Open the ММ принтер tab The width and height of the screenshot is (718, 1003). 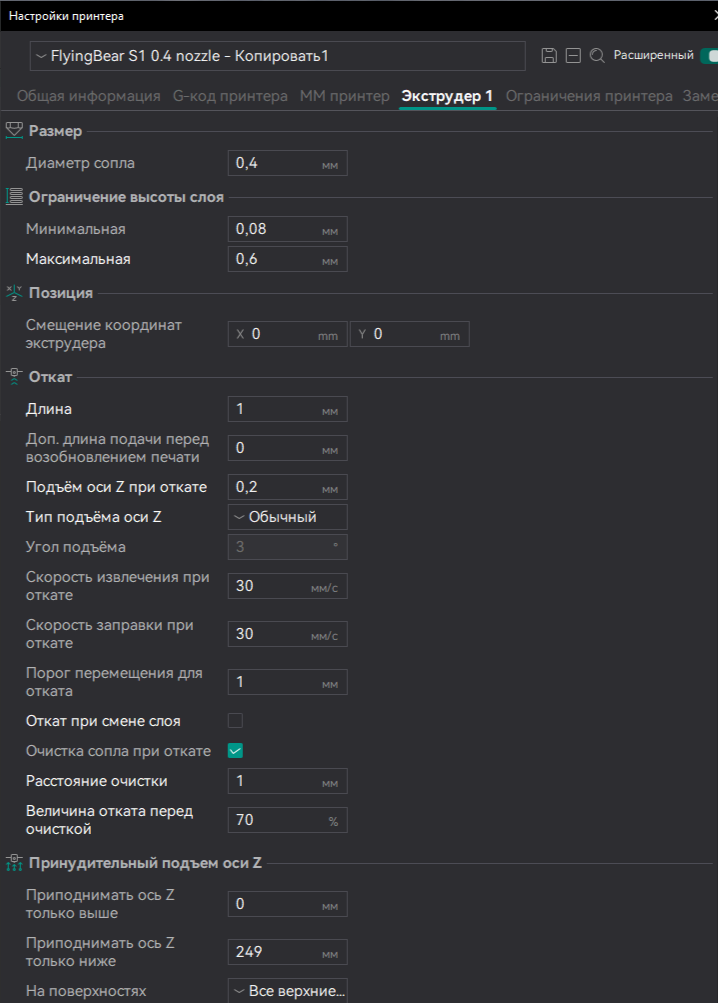(x=344, y=96)
